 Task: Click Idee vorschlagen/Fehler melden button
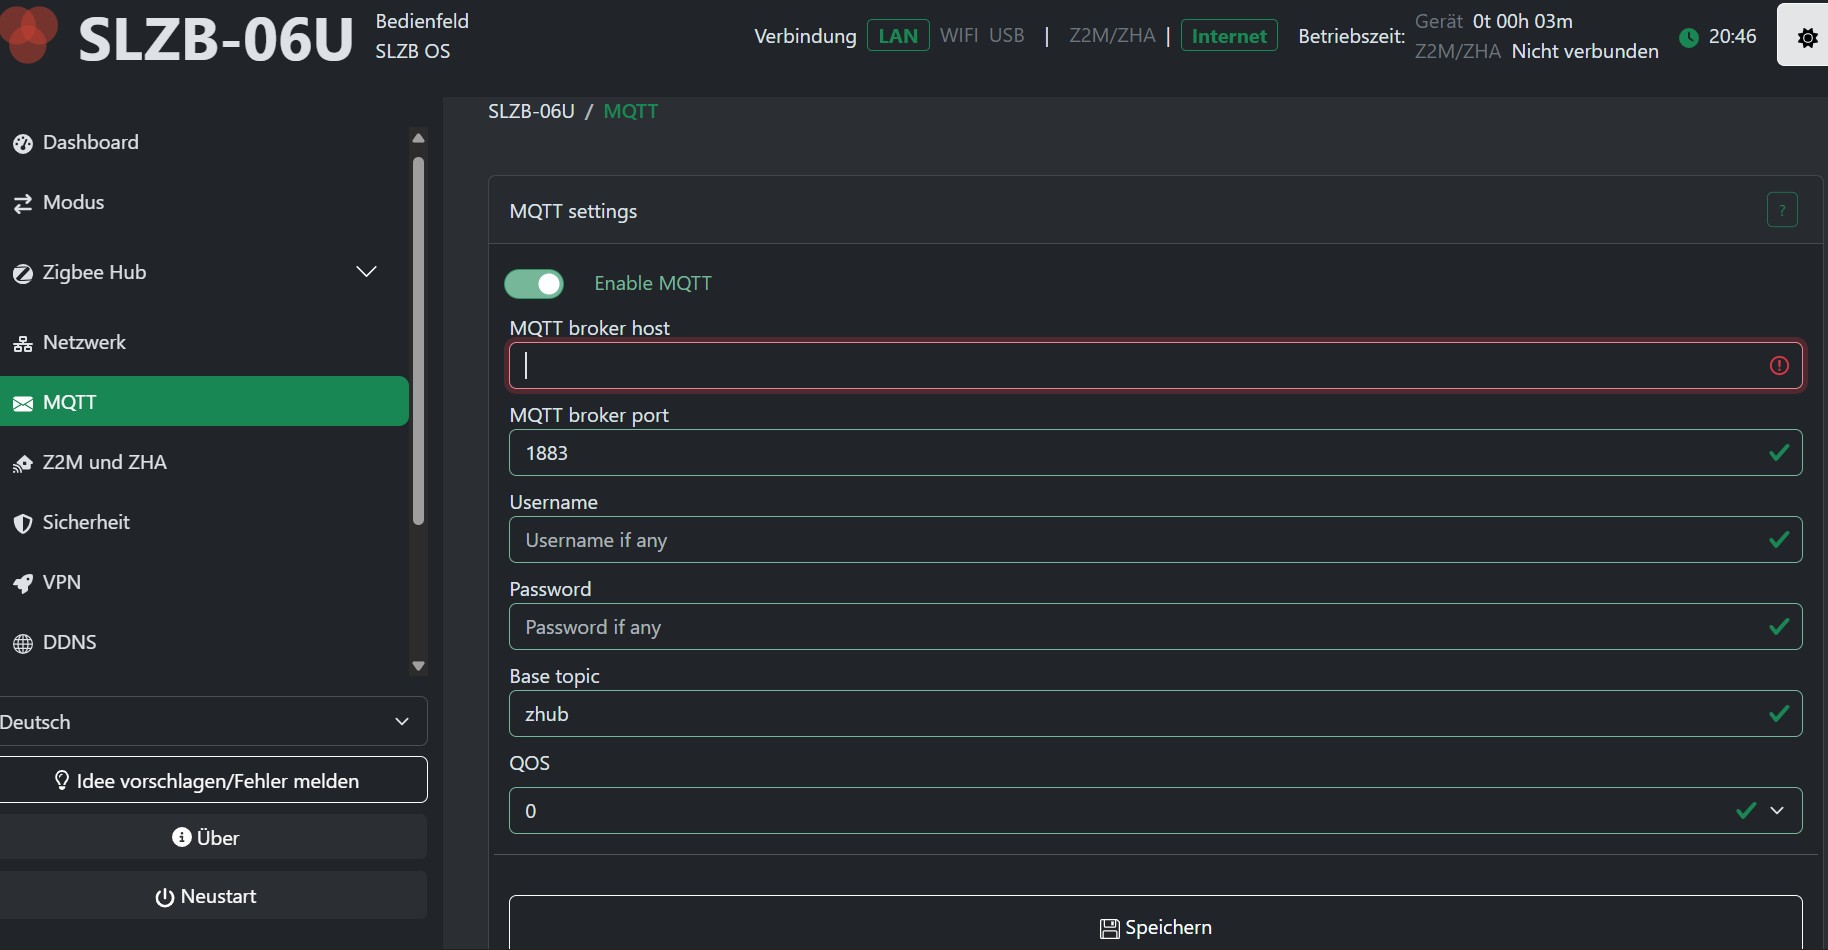point(212,781)
